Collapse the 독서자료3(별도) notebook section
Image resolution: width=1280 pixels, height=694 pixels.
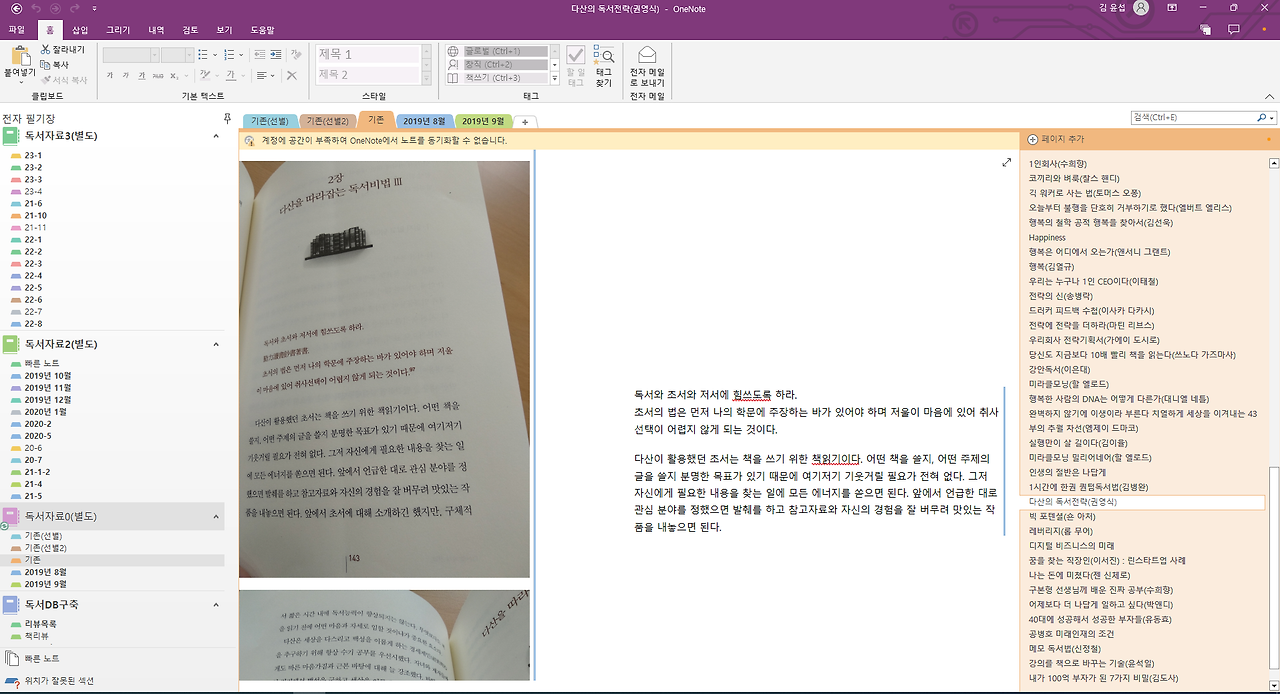[215, 135]
